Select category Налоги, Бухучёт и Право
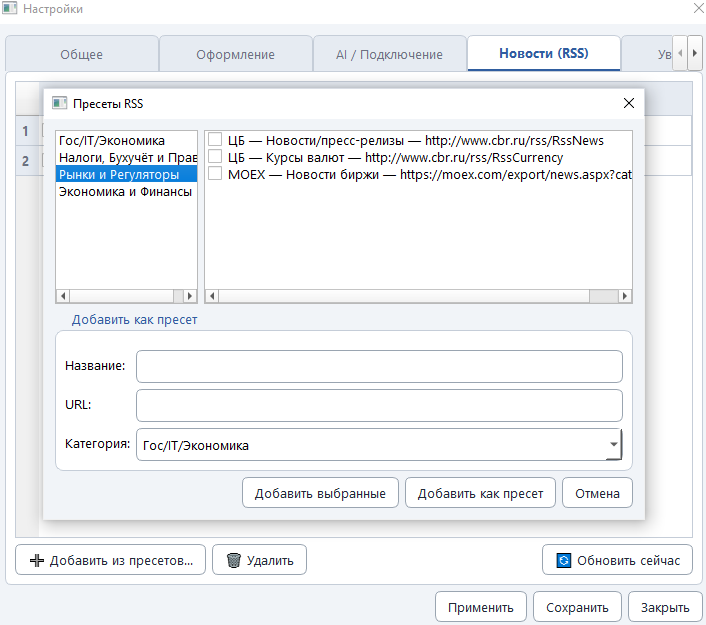 [126, 158]
